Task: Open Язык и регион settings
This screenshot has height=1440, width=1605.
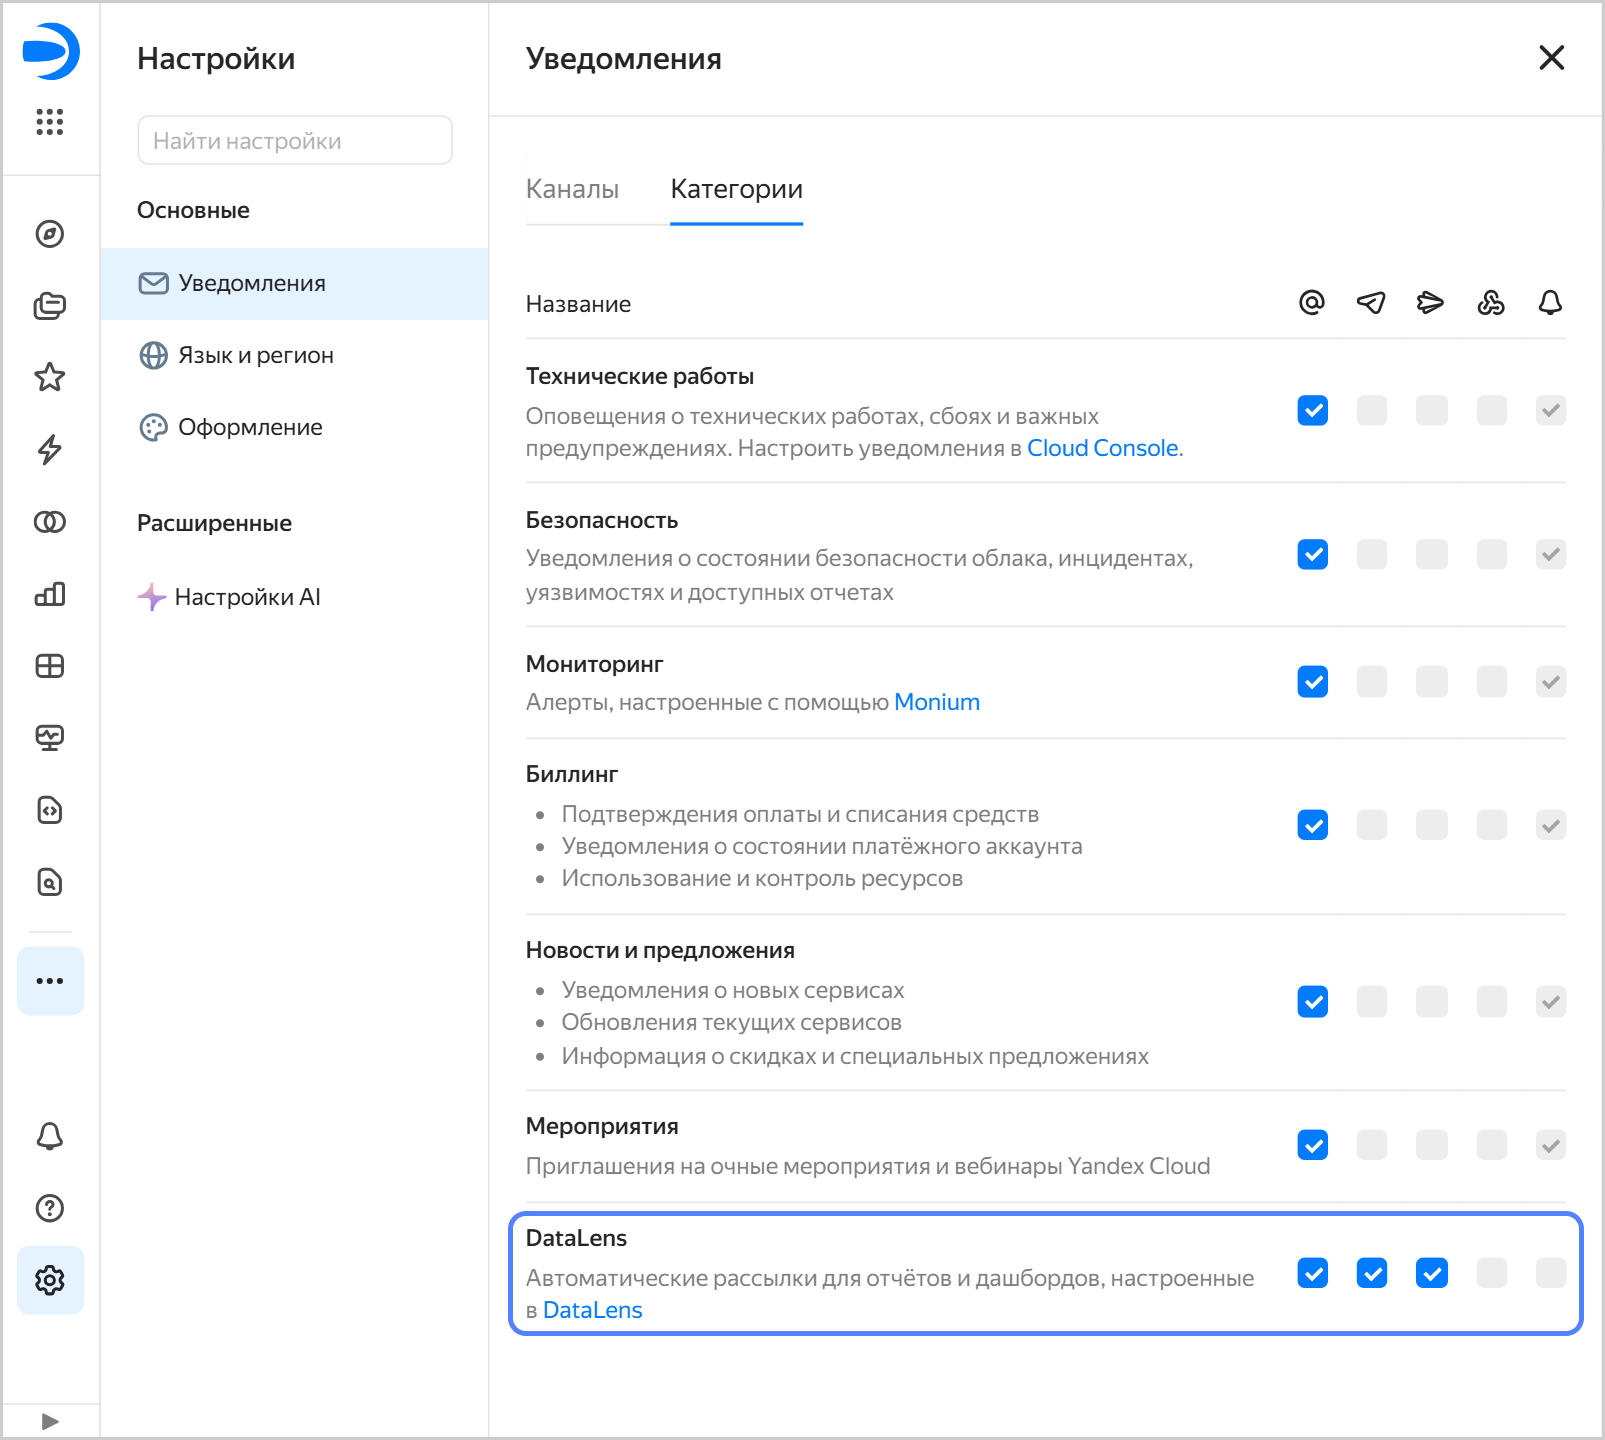Action: coord(294,356)
